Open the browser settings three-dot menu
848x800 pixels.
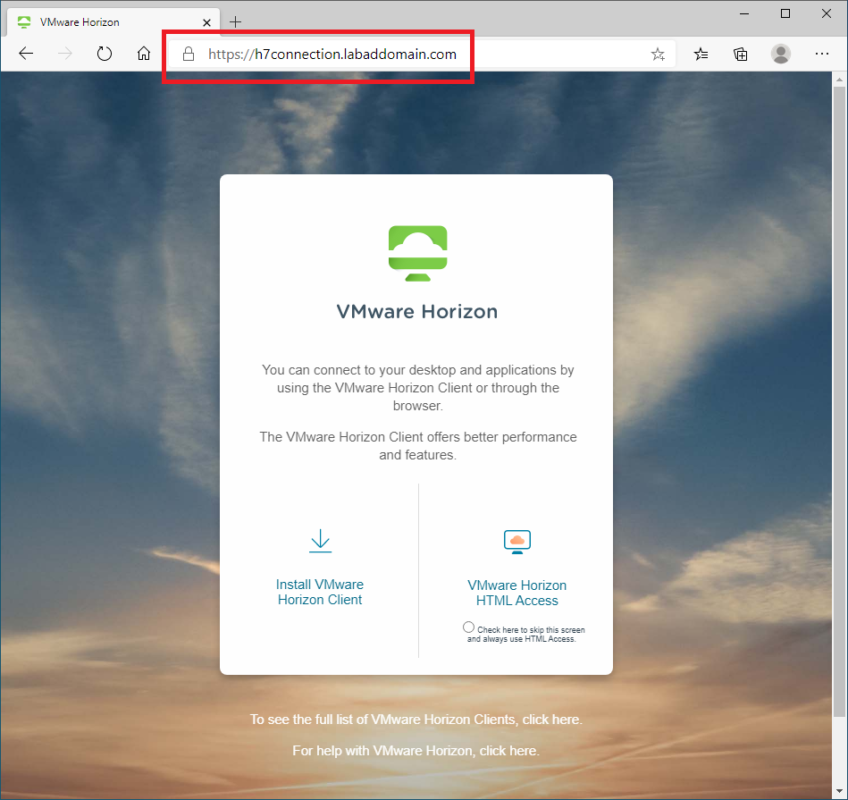click(822, 54)
